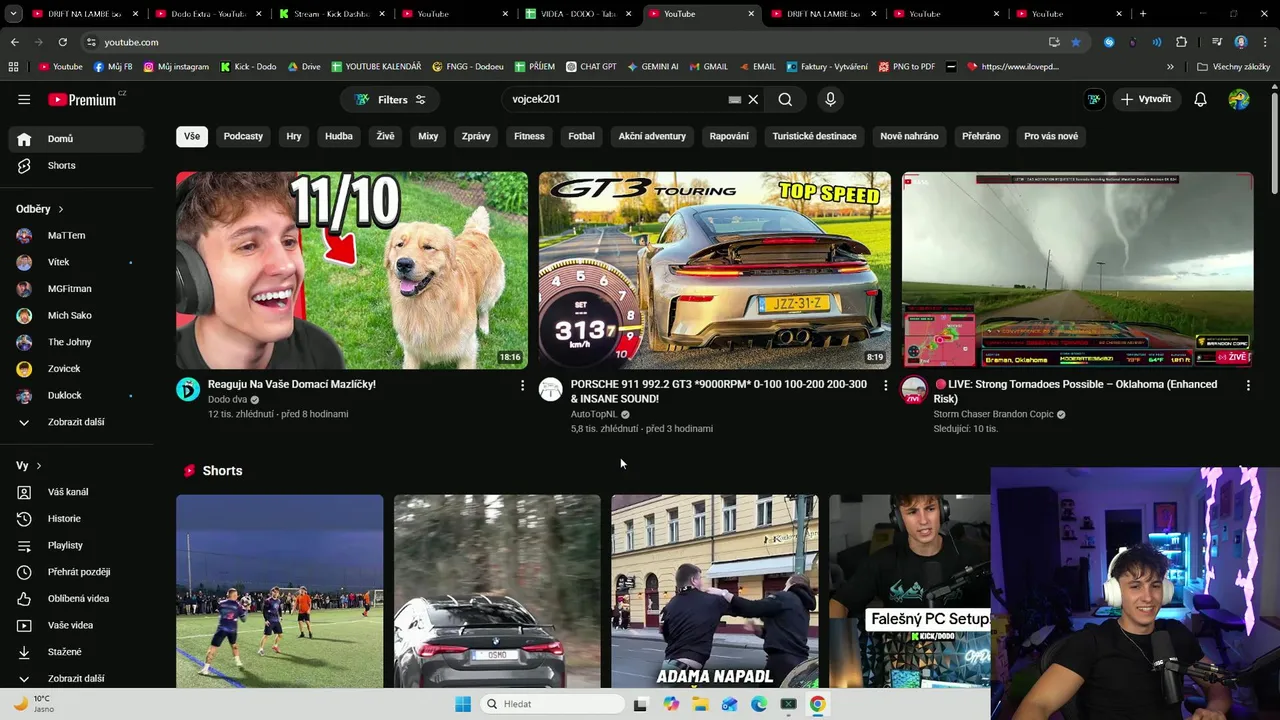Reload the page
This screenshot has width=1280, height=720.
coord(62,42)
